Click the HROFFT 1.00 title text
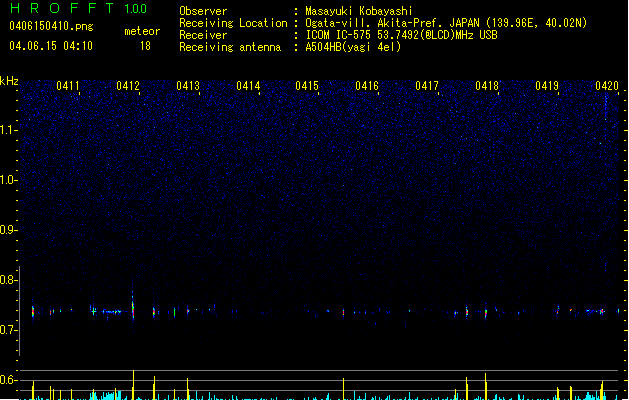 [78, 8]
